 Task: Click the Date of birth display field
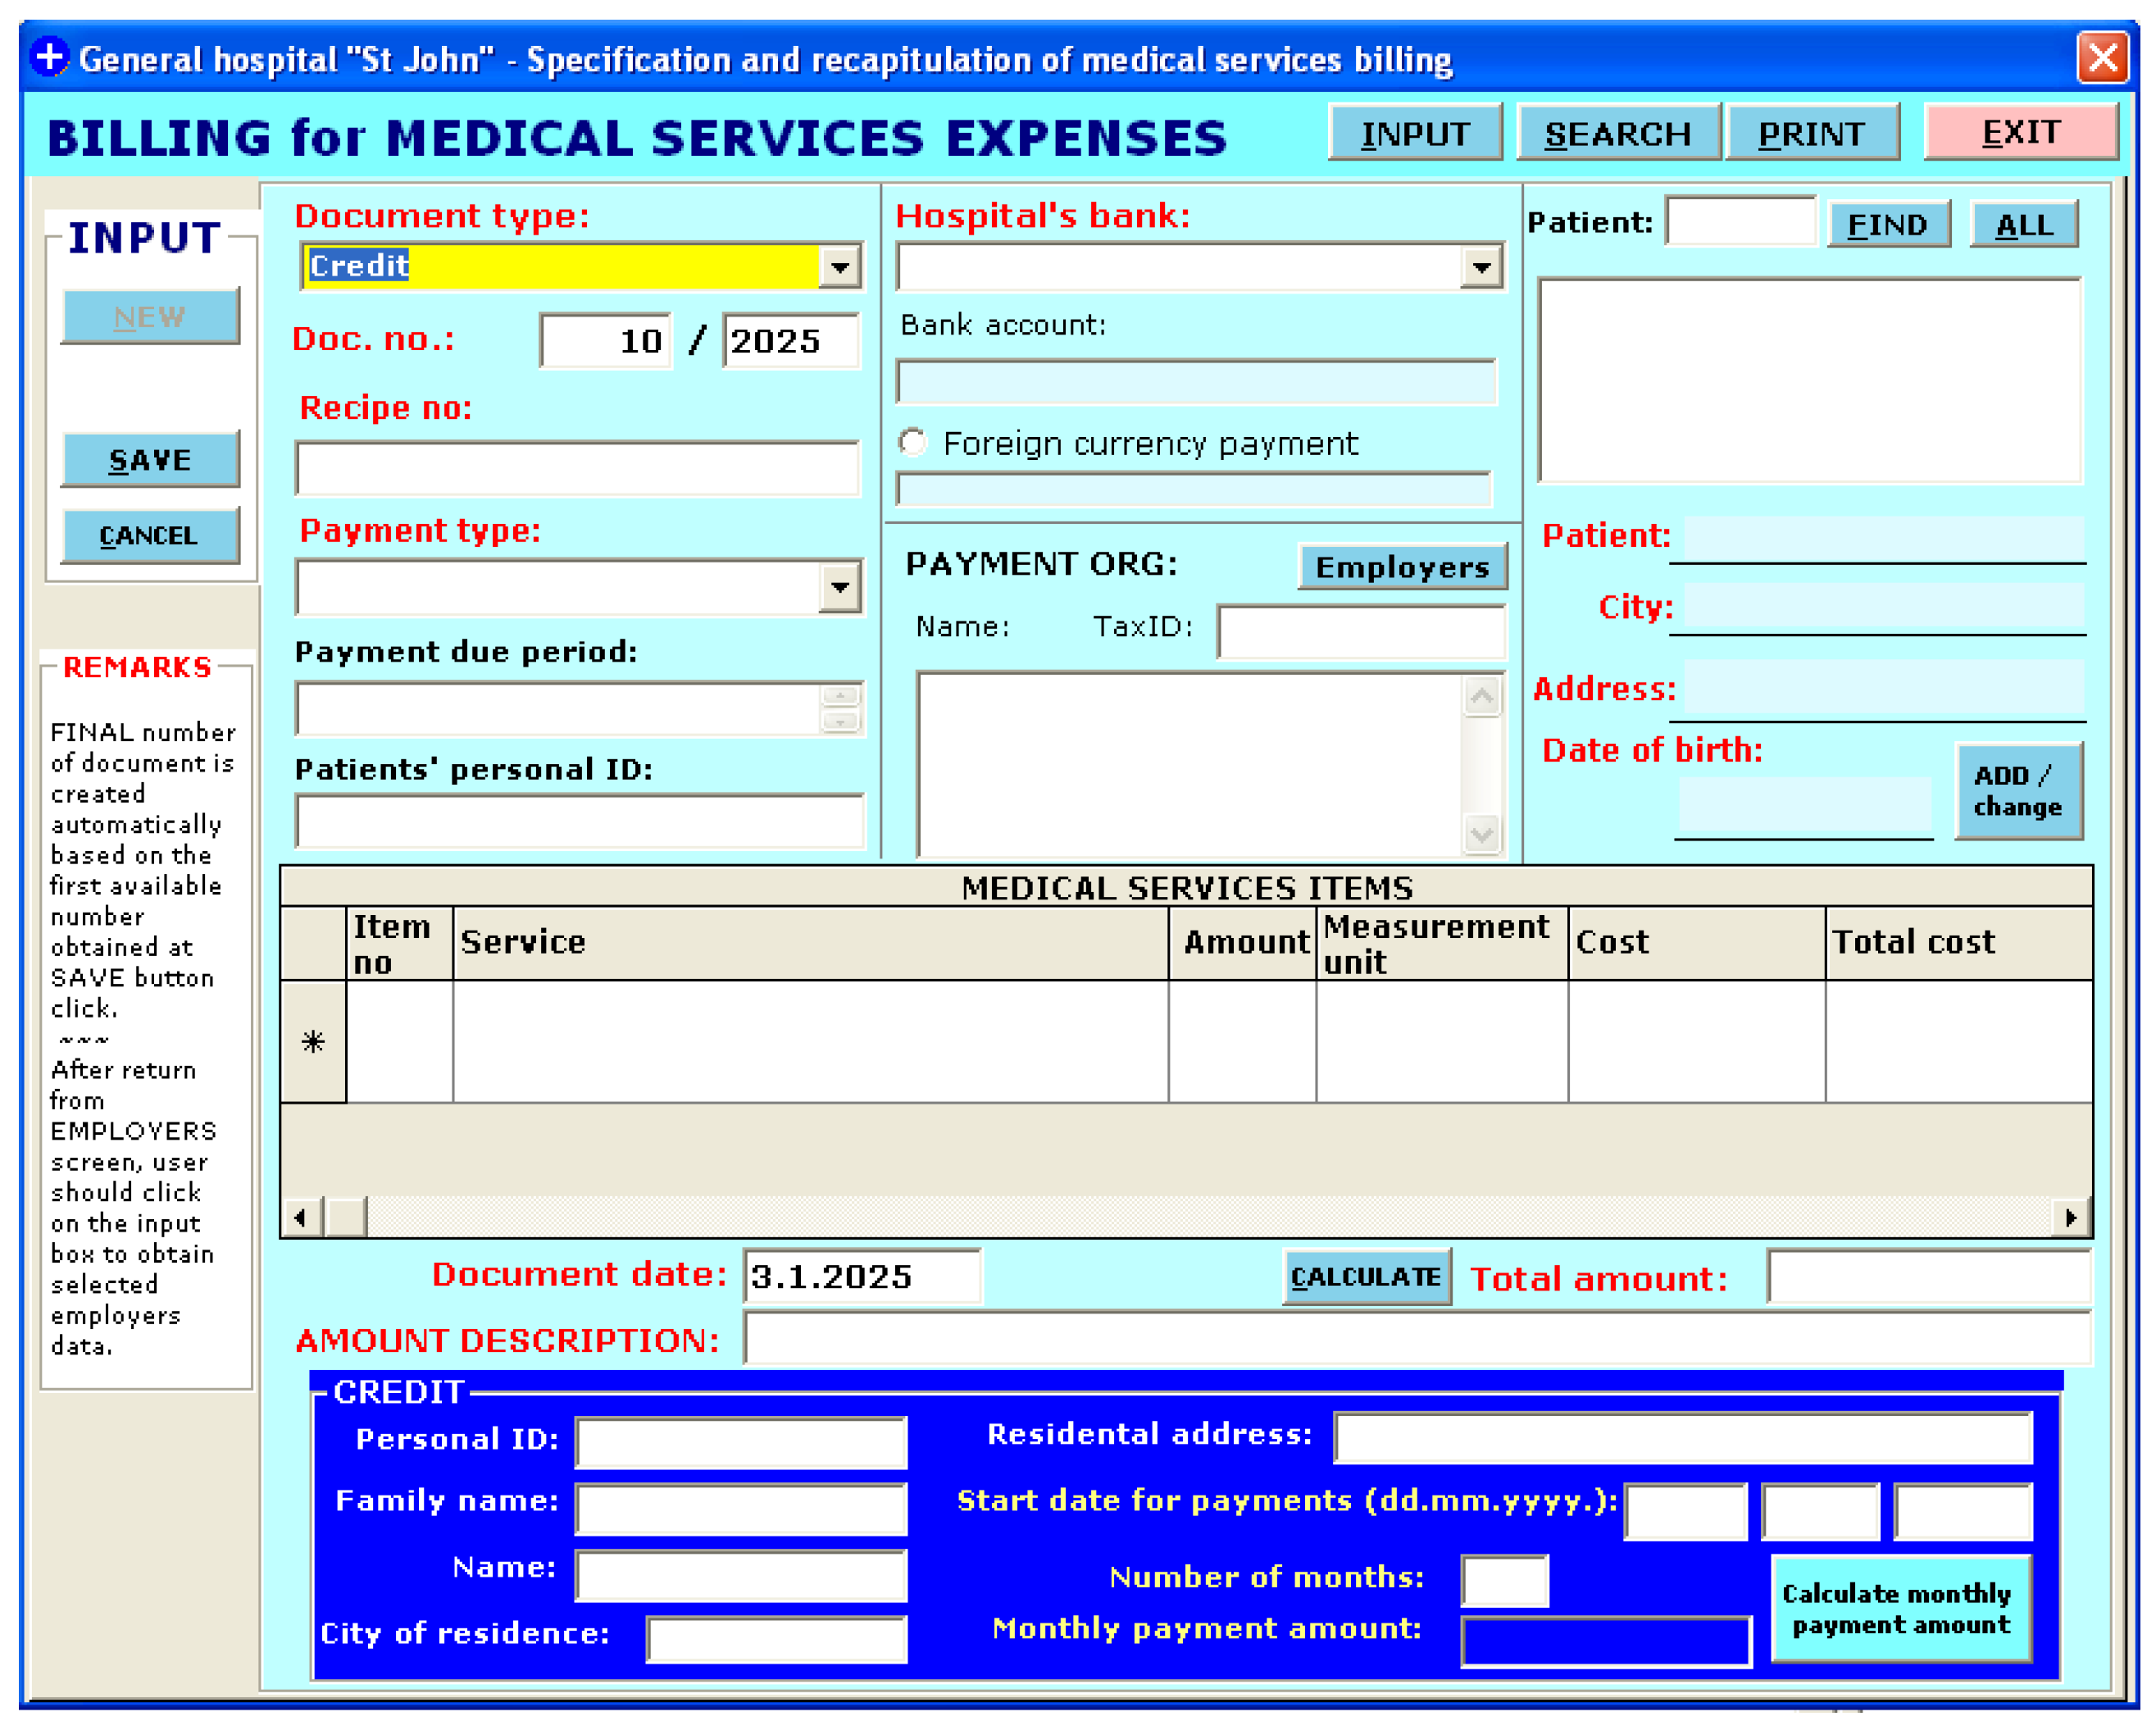tap(1804, 808)
